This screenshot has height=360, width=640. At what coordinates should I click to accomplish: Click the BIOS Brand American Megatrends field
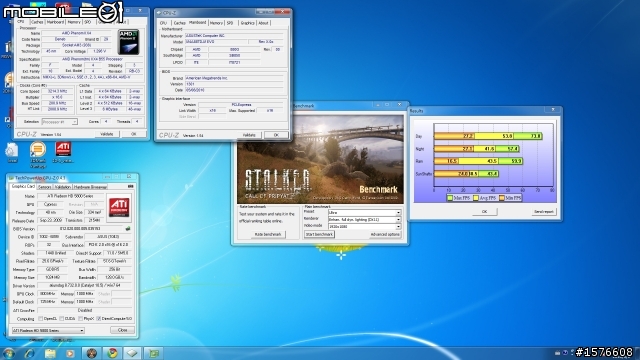point(234,78)
